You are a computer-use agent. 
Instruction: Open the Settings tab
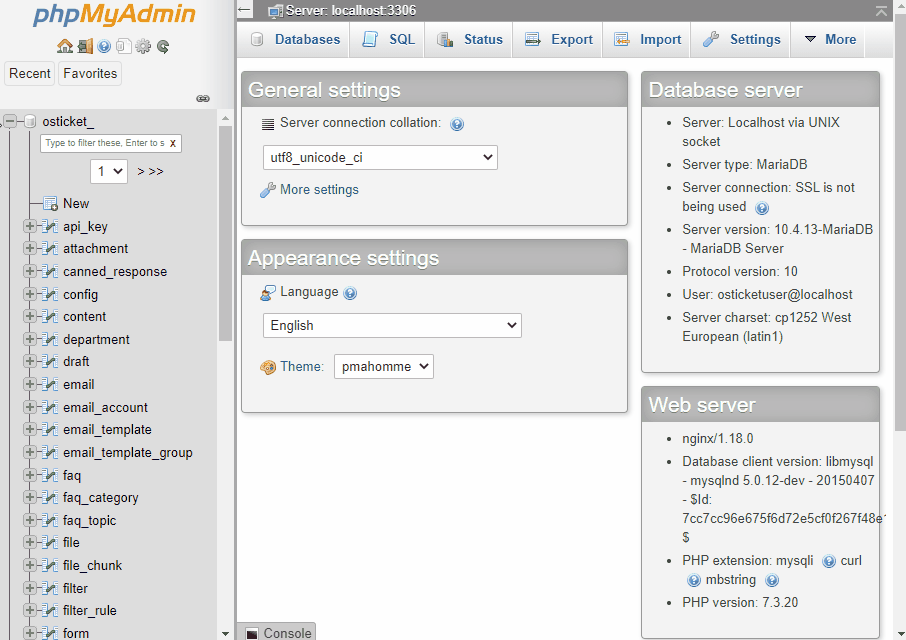pyautogui.click(x=742, y=39)
